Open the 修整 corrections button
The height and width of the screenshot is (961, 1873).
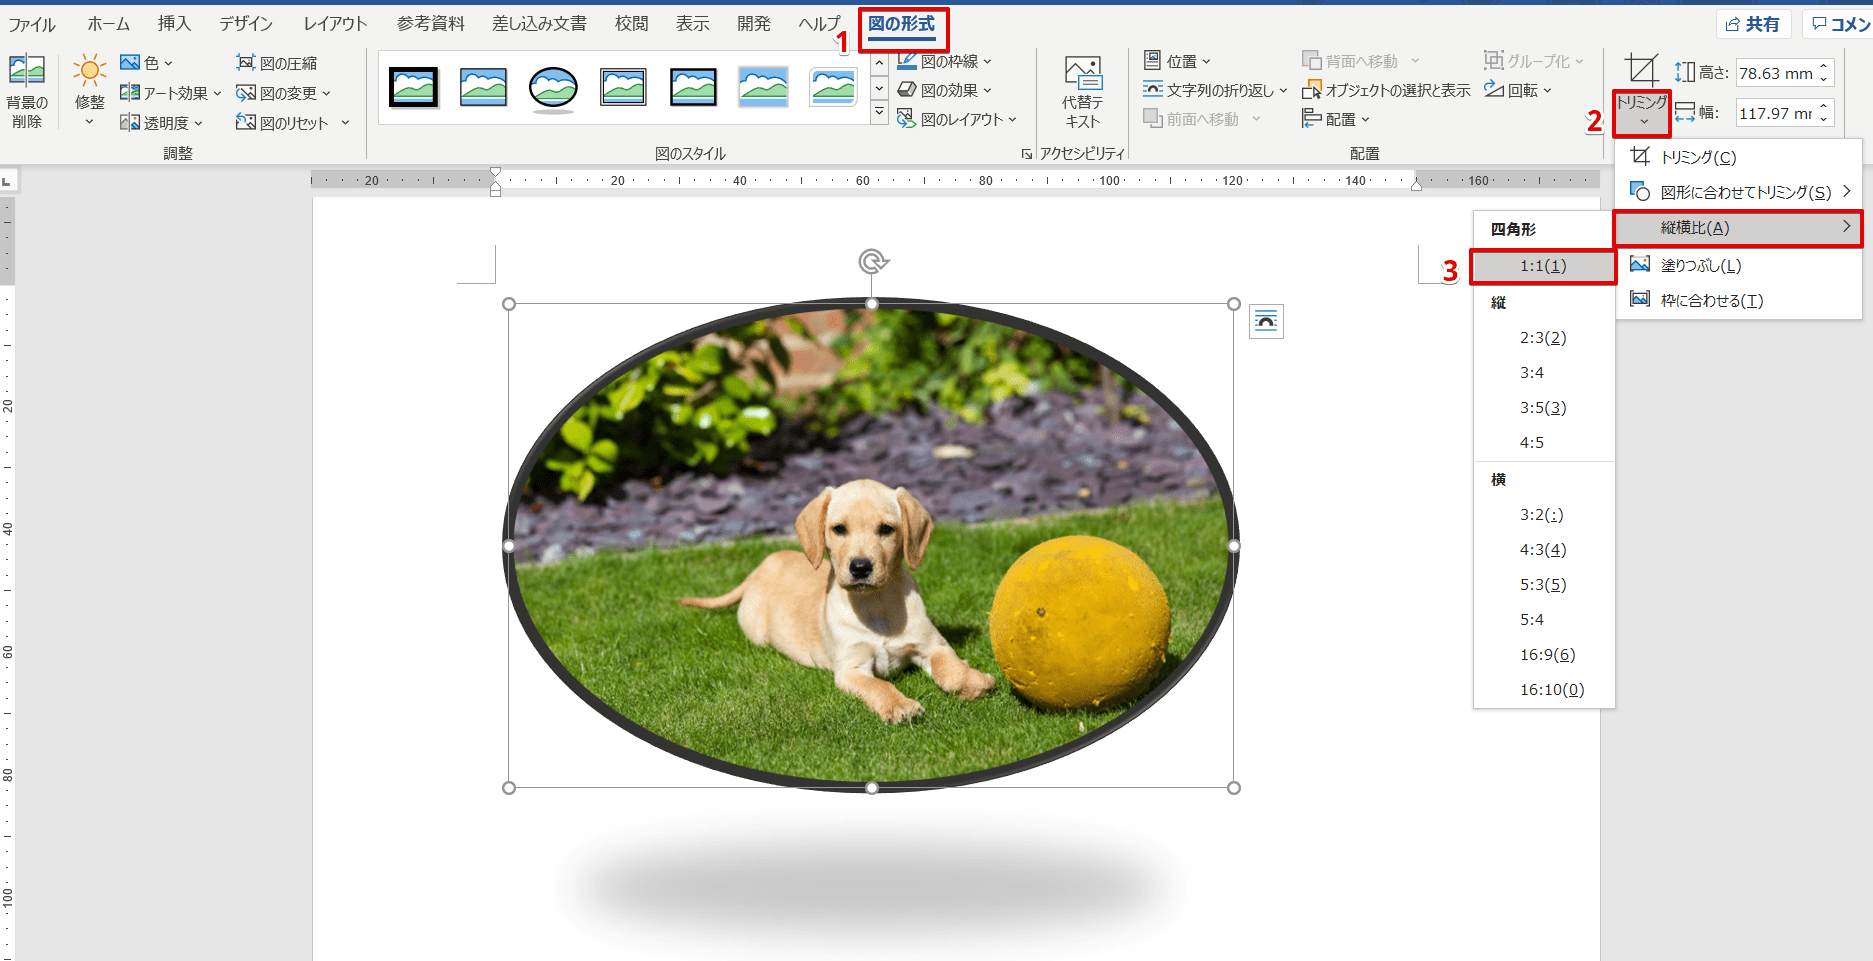(89, 91)
